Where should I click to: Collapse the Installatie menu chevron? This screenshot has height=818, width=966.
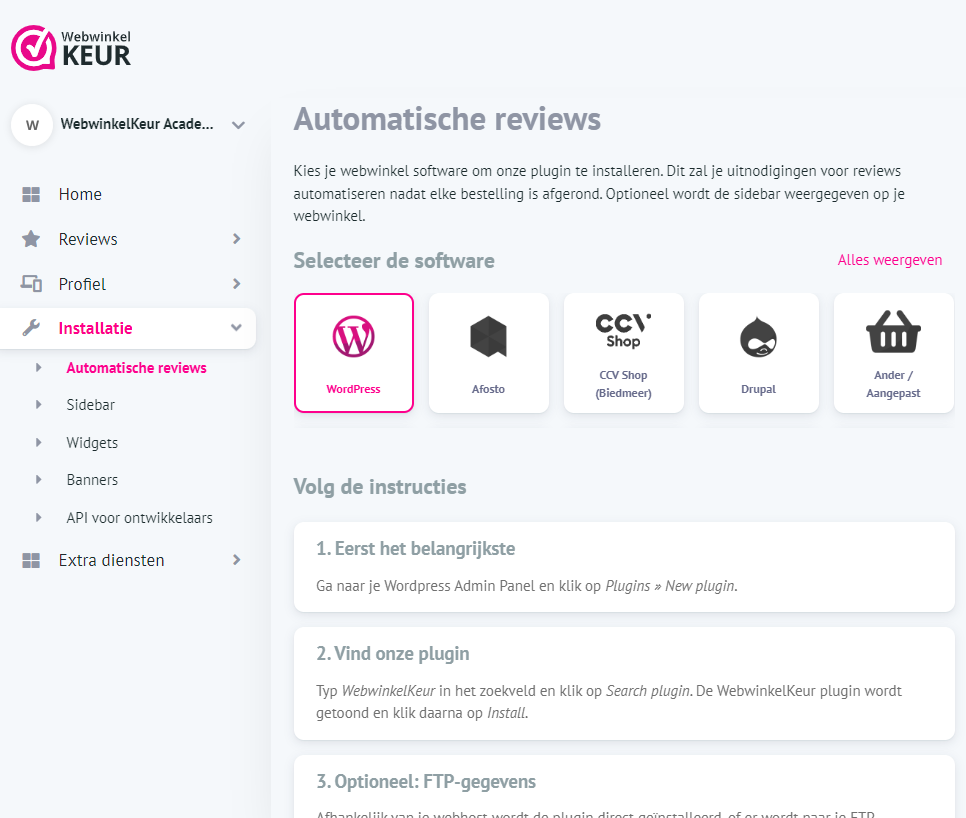coord(237,328)
